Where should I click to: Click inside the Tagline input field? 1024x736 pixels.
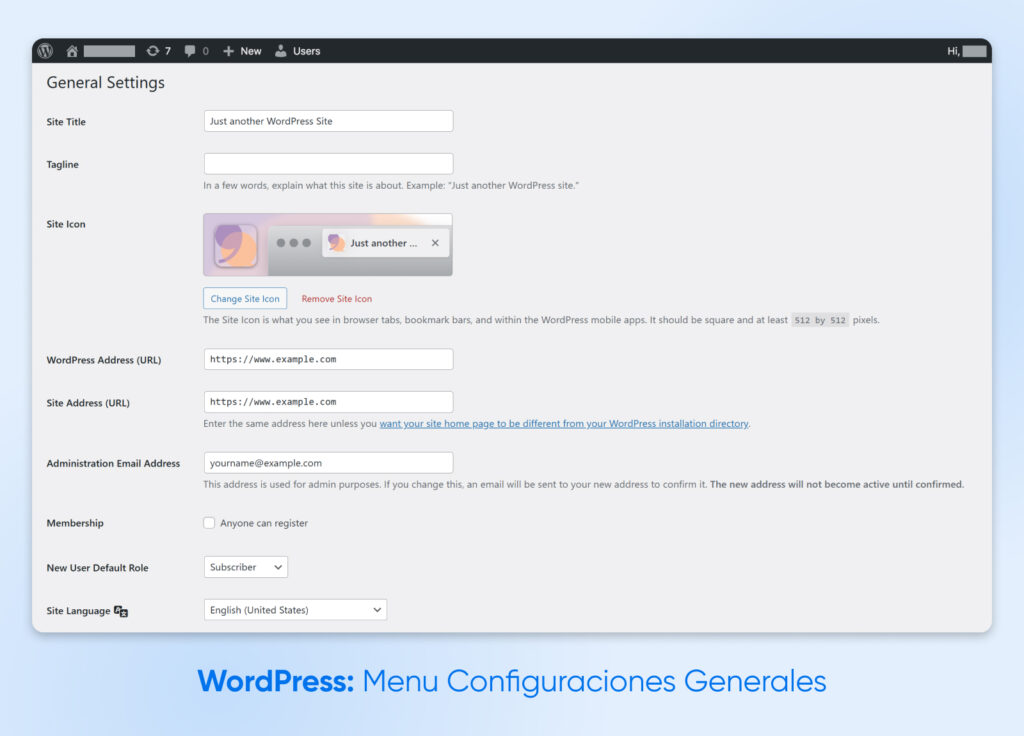click(x=328, y=162)
